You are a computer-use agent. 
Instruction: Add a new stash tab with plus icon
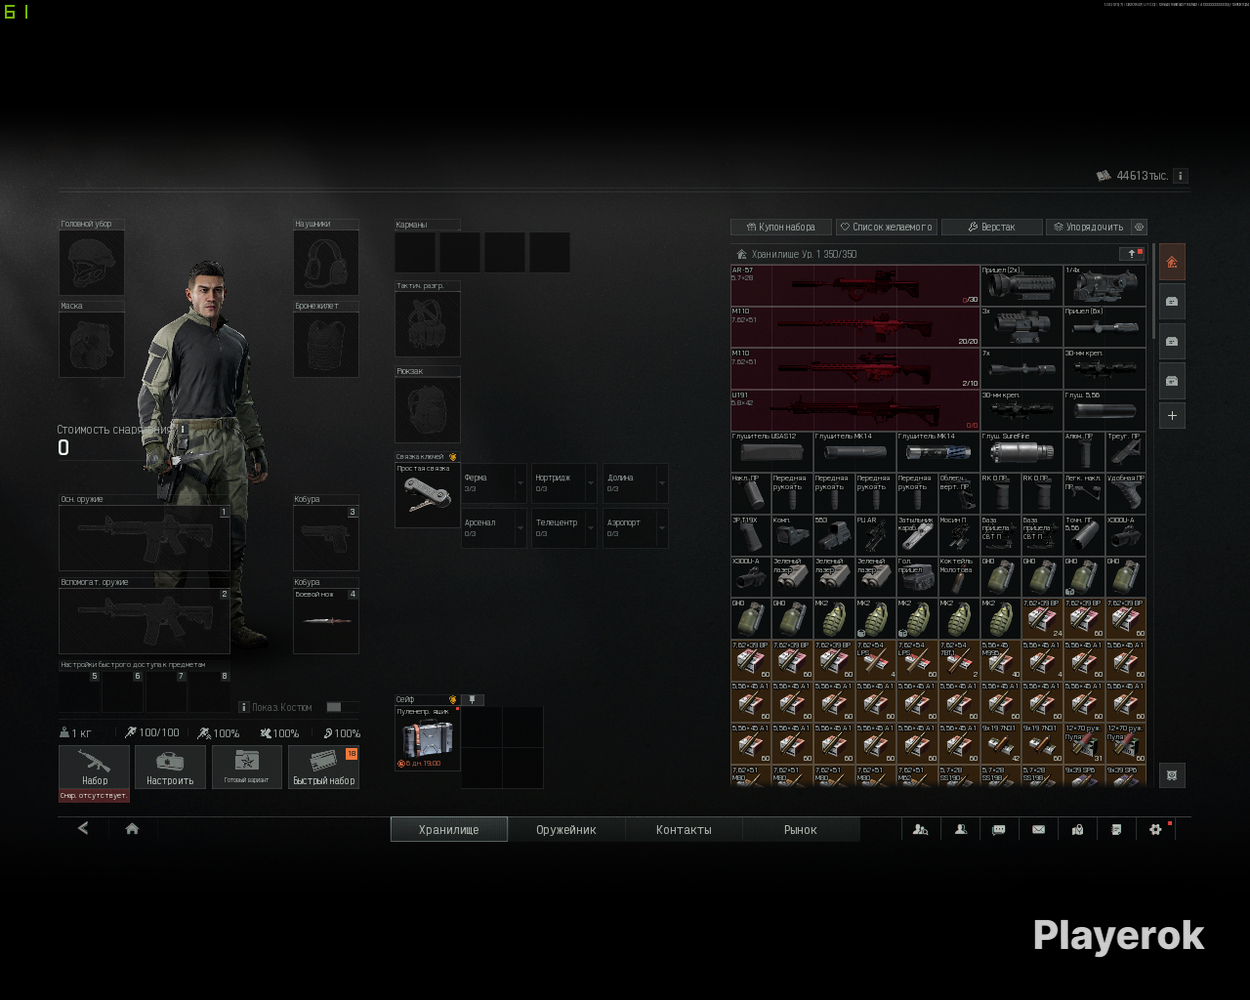(1172, 415)
